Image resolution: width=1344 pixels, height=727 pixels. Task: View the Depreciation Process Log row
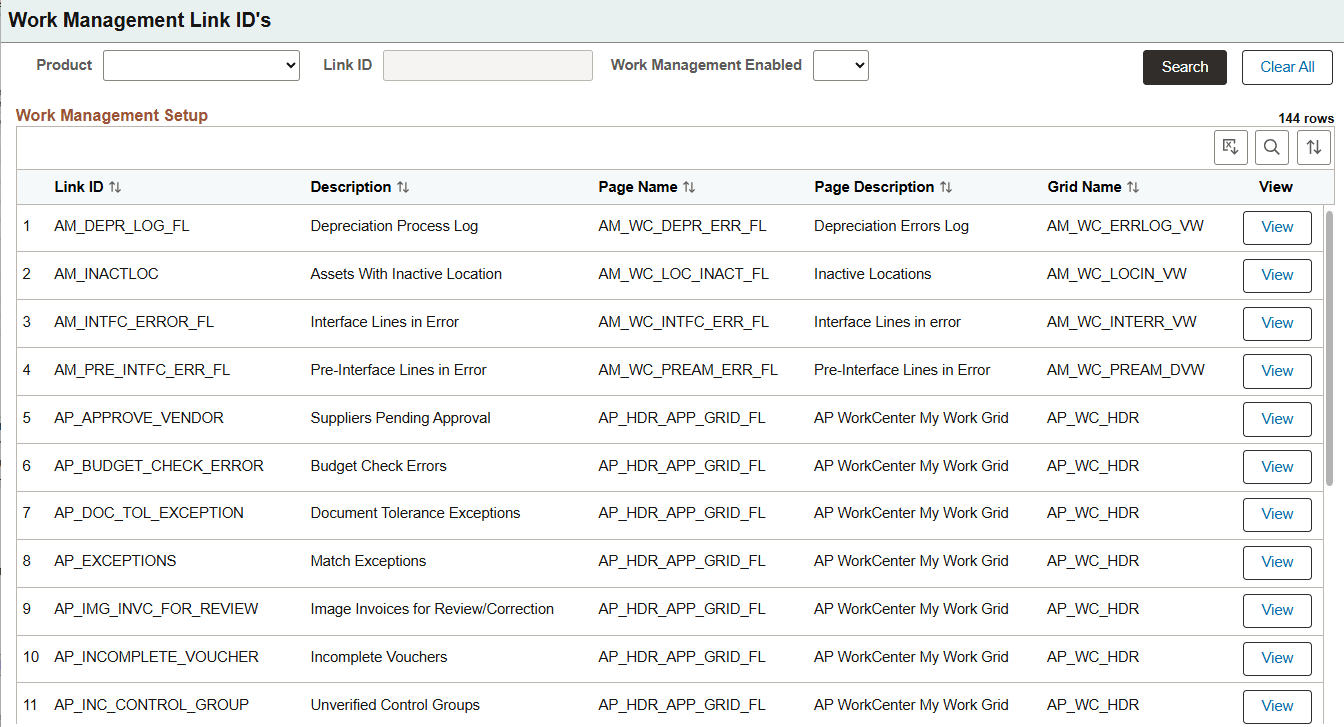[x=1277, y=227]
